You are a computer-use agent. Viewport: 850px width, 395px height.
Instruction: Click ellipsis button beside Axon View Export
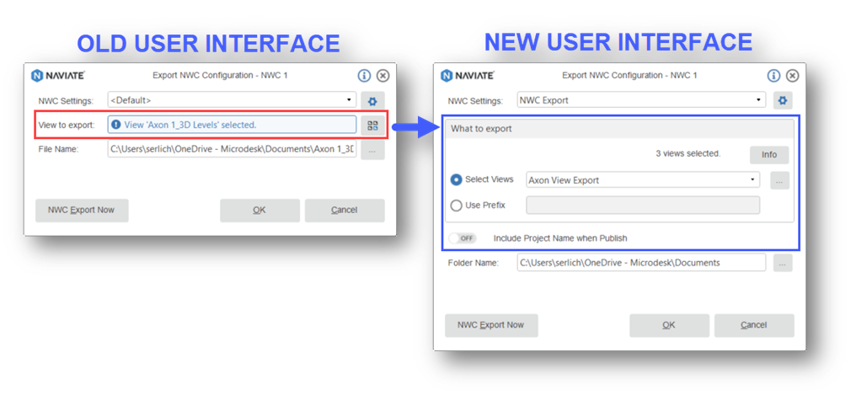(780, 180)
